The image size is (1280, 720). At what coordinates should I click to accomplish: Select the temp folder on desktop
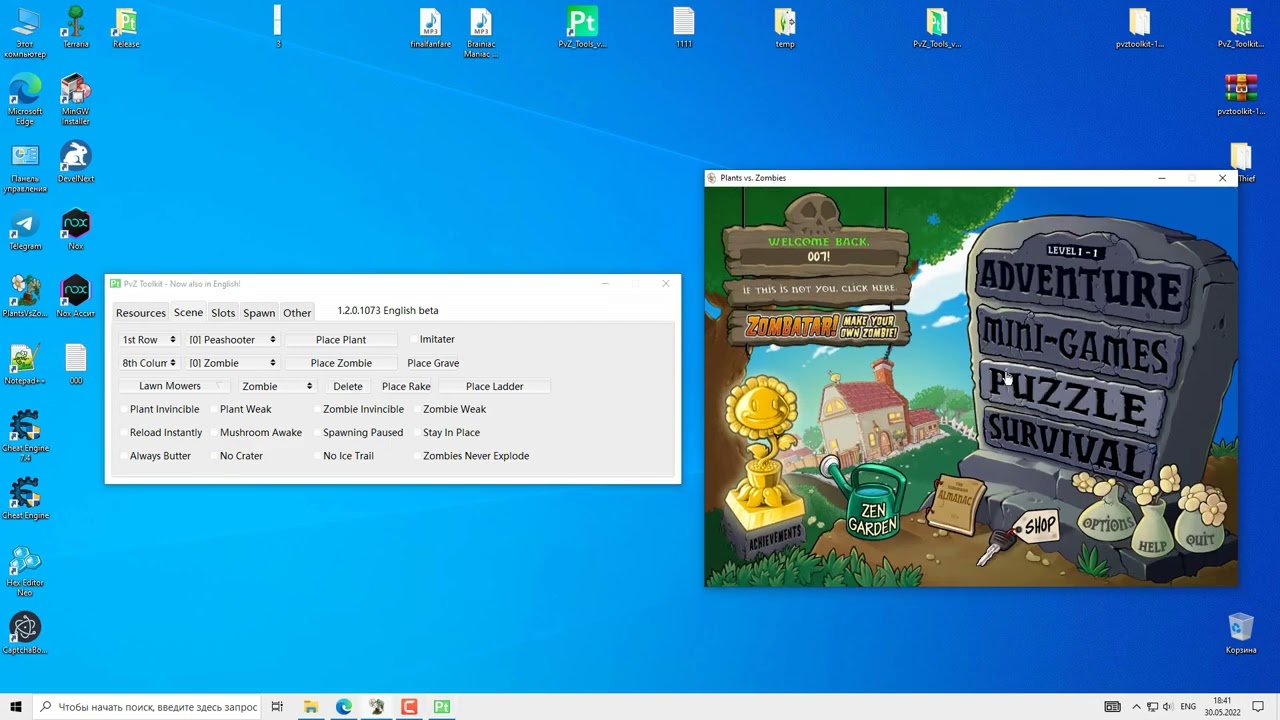785,28
